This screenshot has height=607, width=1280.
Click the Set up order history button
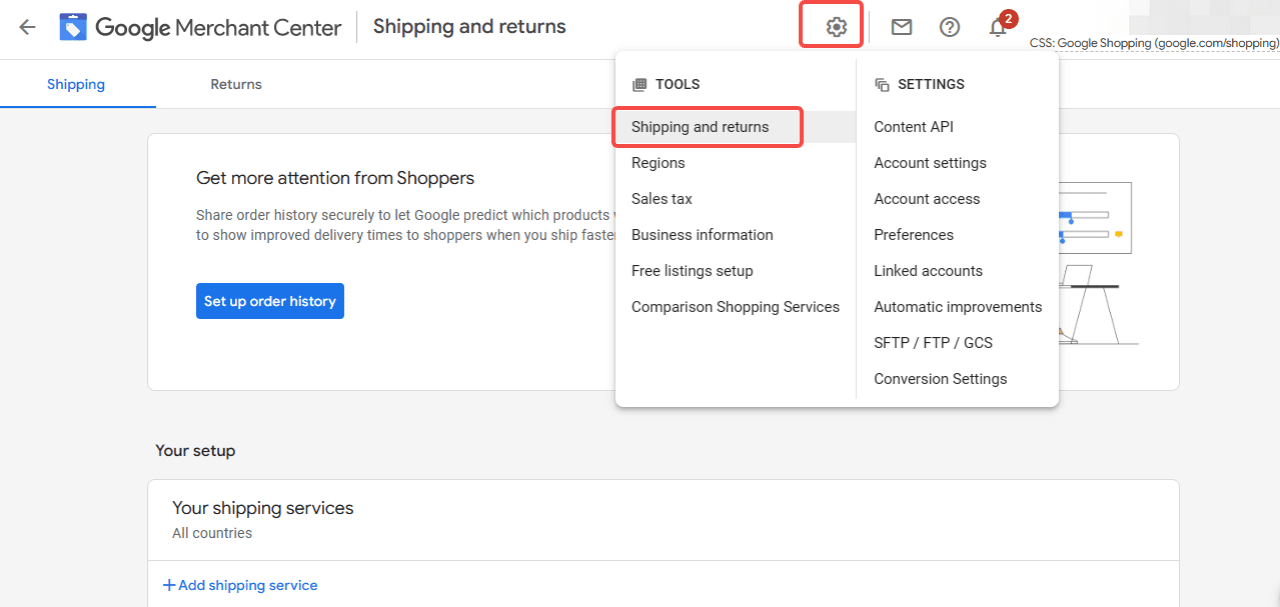coord(270,301)
